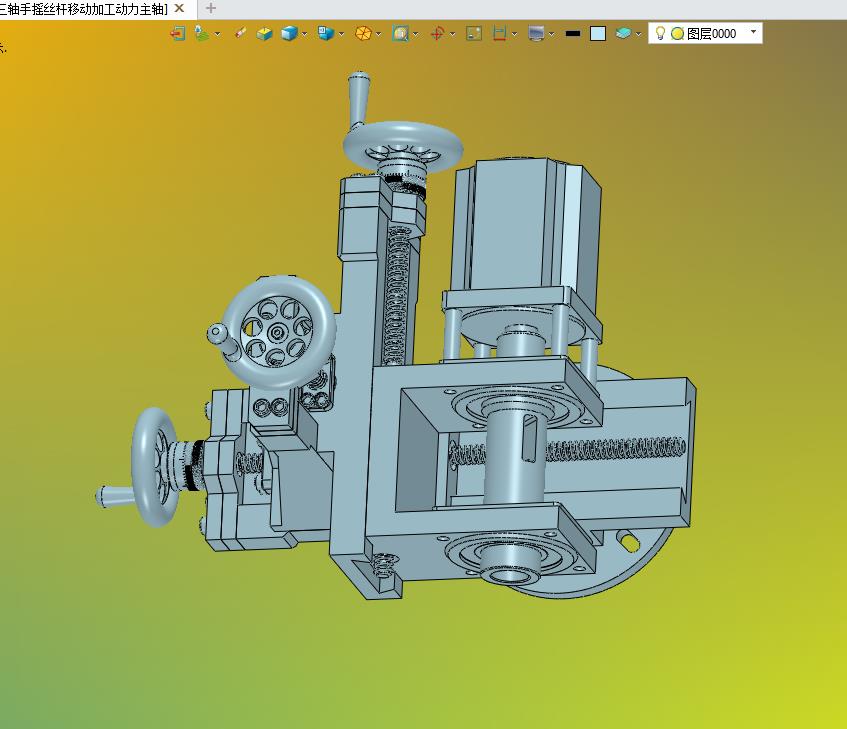The width and height of the screenshot is (847, 729).
Task: Open the zoom magnifier dropdown arrow
Action: coord(416,34)
